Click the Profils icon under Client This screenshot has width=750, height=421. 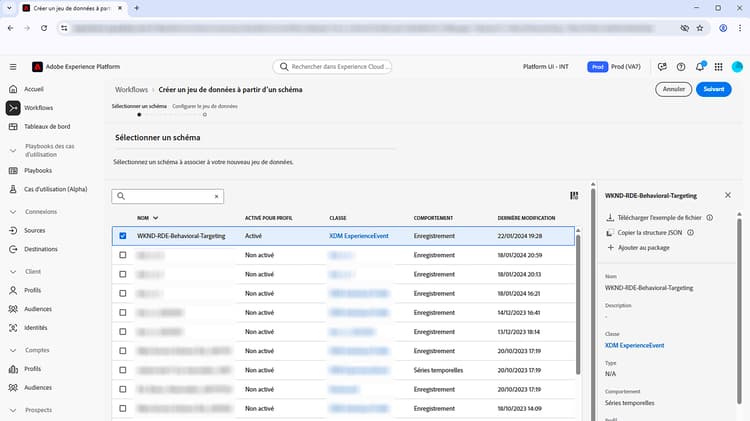coord(13,290)
